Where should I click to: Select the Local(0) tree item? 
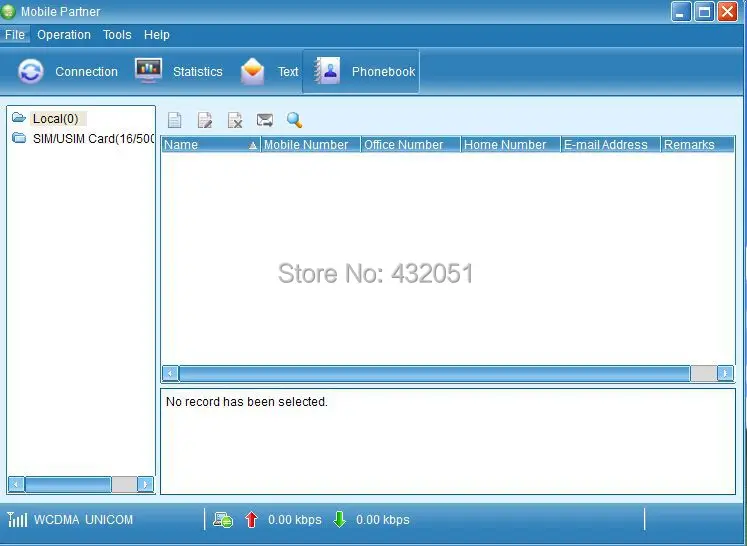(56, 118)
